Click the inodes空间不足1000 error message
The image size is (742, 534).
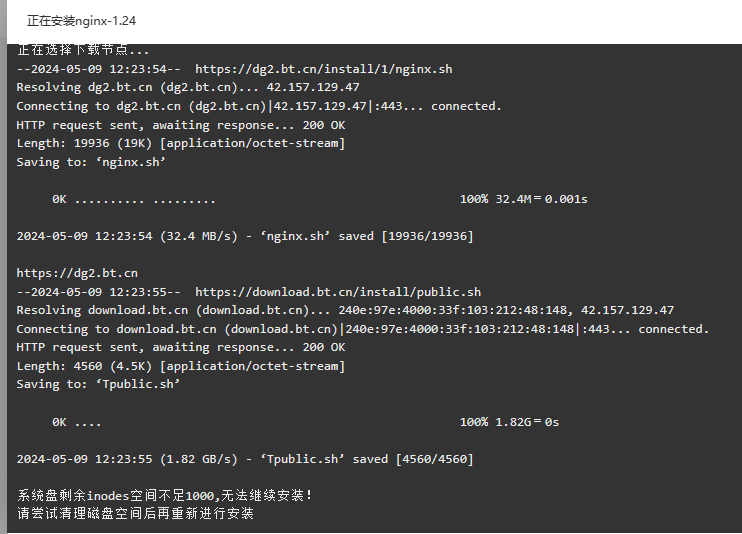[x=165, y=496]
